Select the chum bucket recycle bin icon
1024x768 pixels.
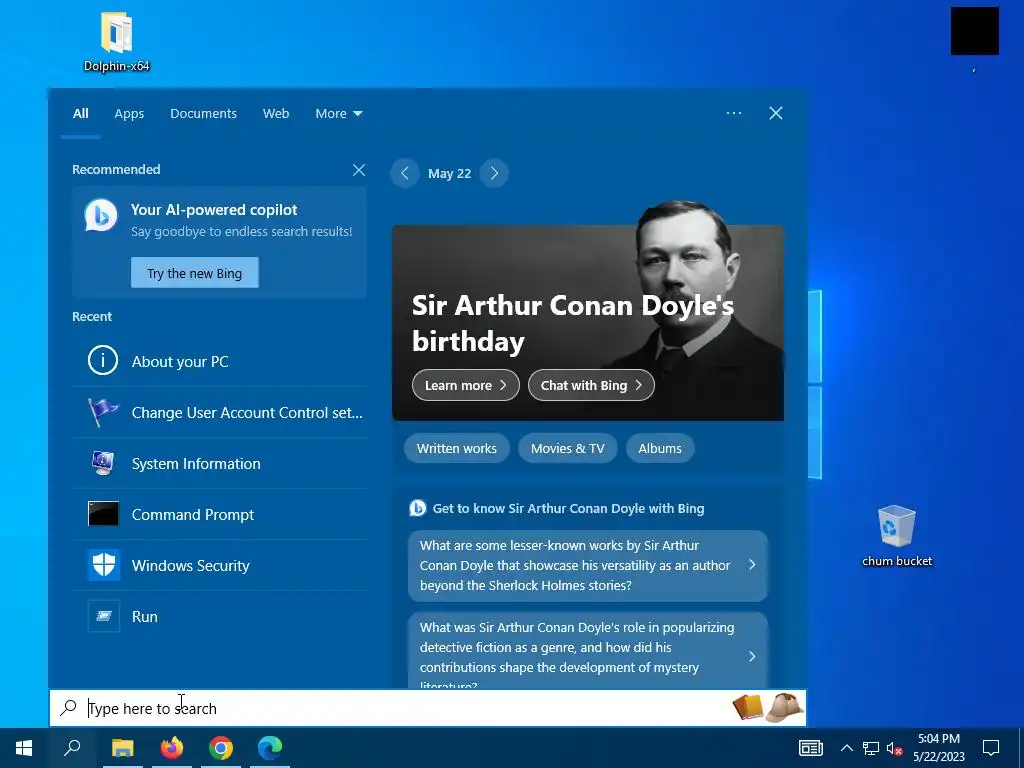pos(897,526)
